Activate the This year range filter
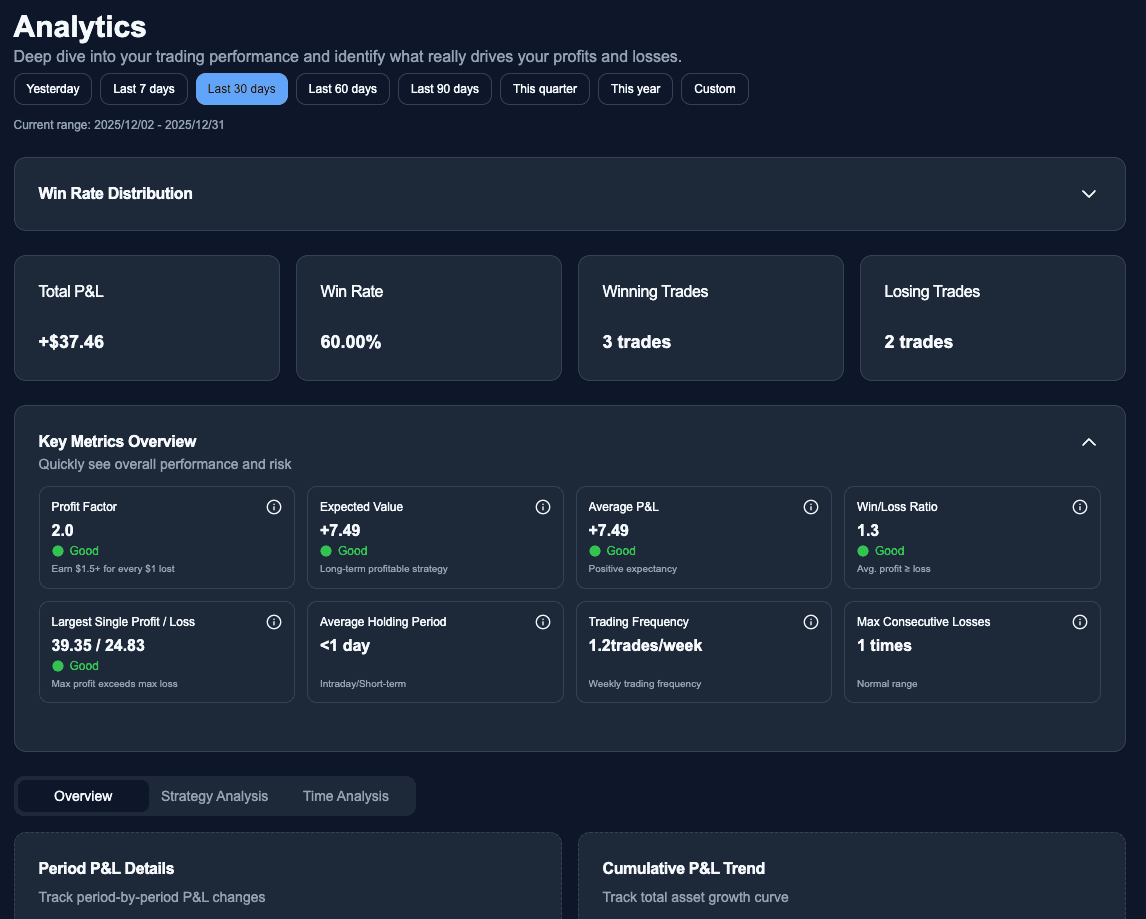 point(635,89)
